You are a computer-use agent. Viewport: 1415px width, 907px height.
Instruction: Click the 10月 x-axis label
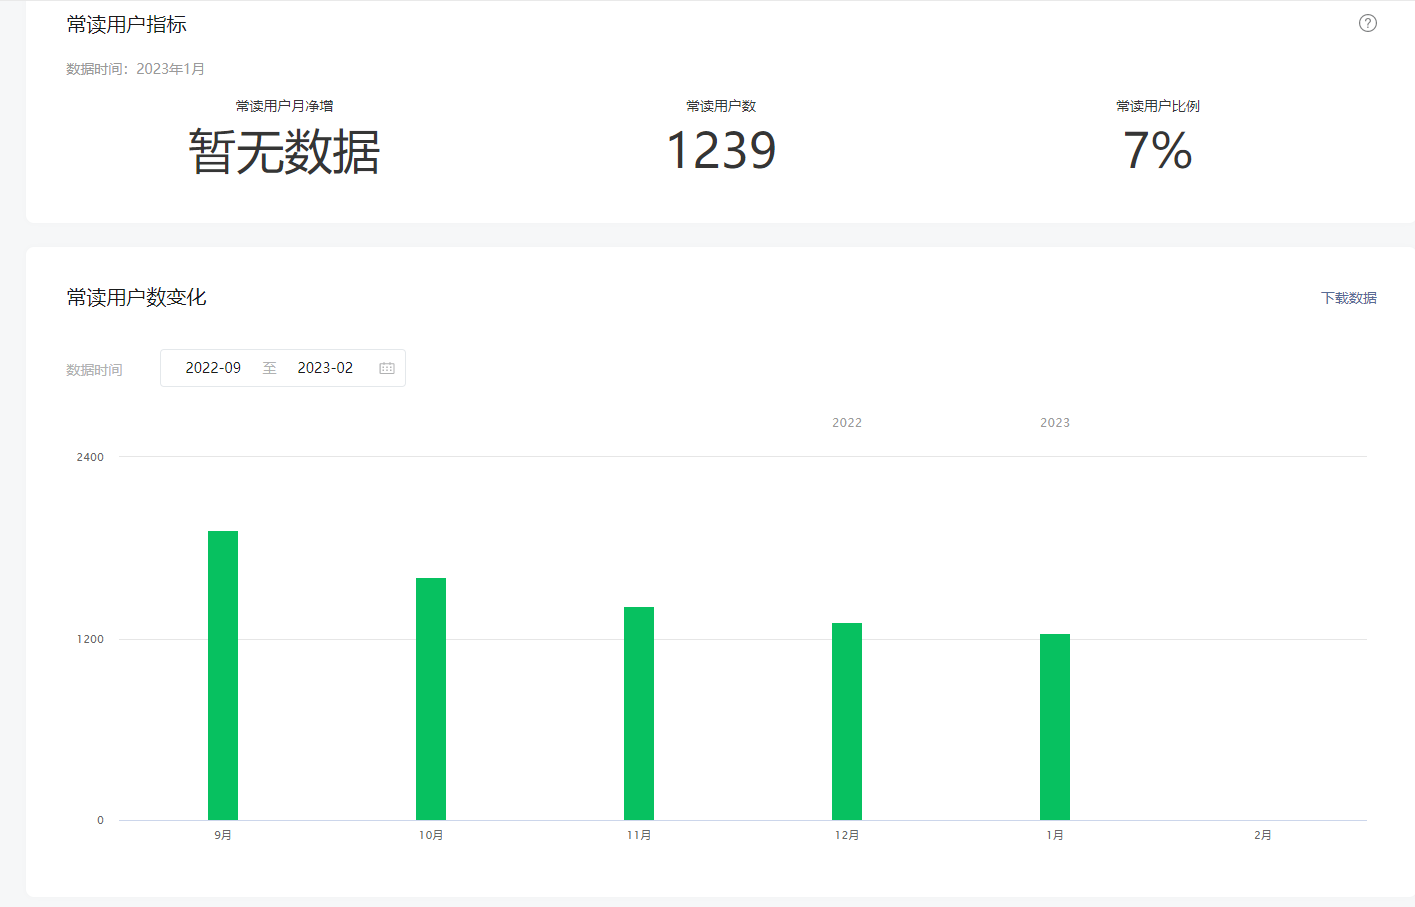[431, 835]
